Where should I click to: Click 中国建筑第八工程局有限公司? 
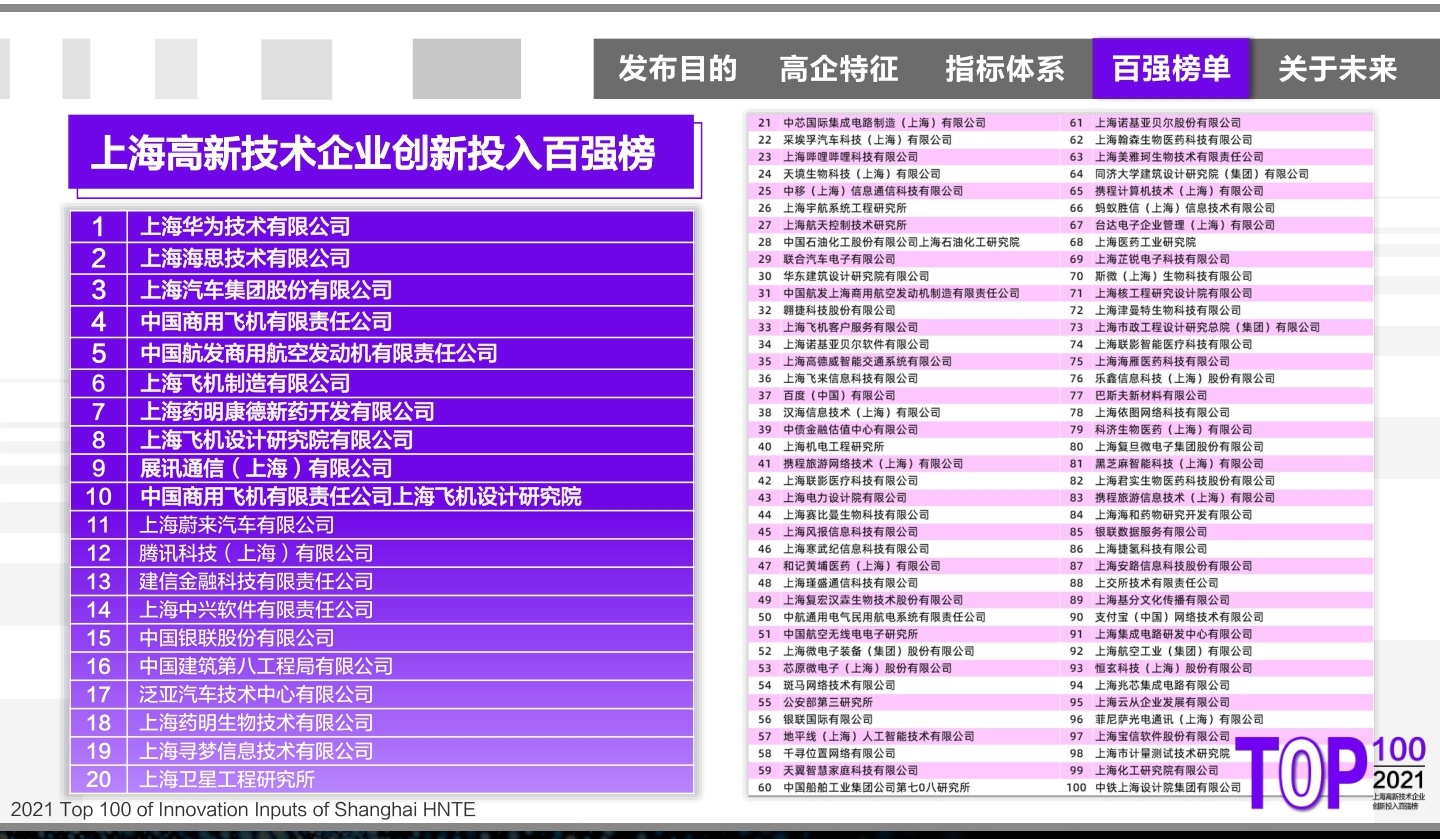(382, 666)
